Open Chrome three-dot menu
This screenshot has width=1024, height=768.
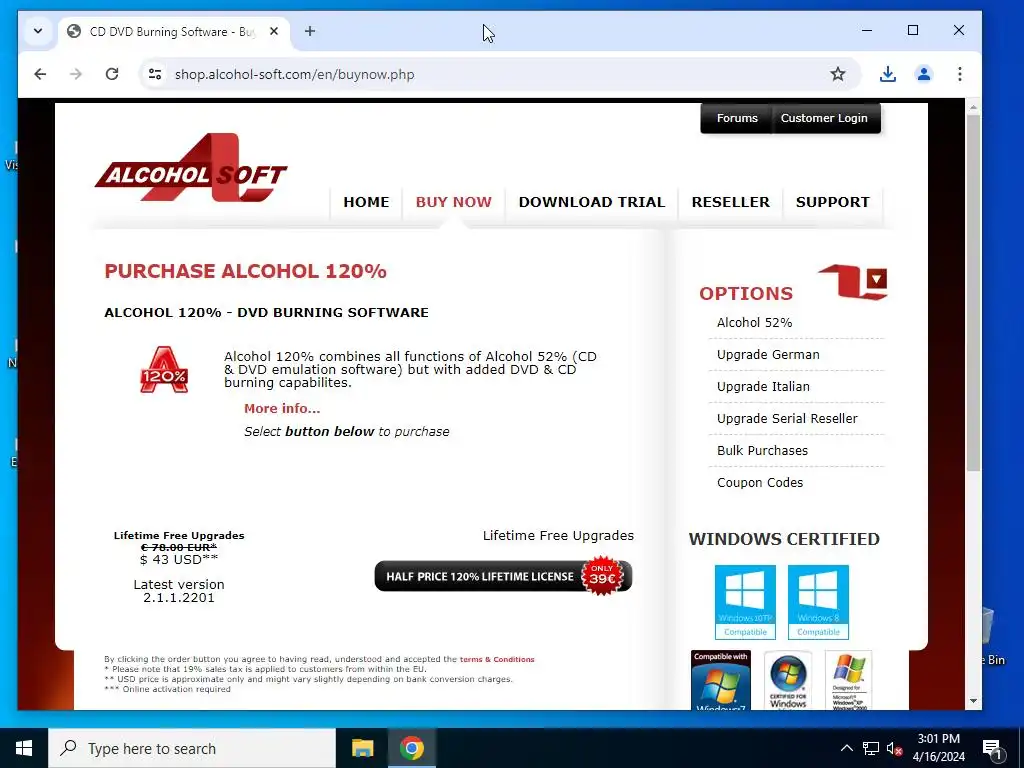pyautogui.click(x=959, y=74)
